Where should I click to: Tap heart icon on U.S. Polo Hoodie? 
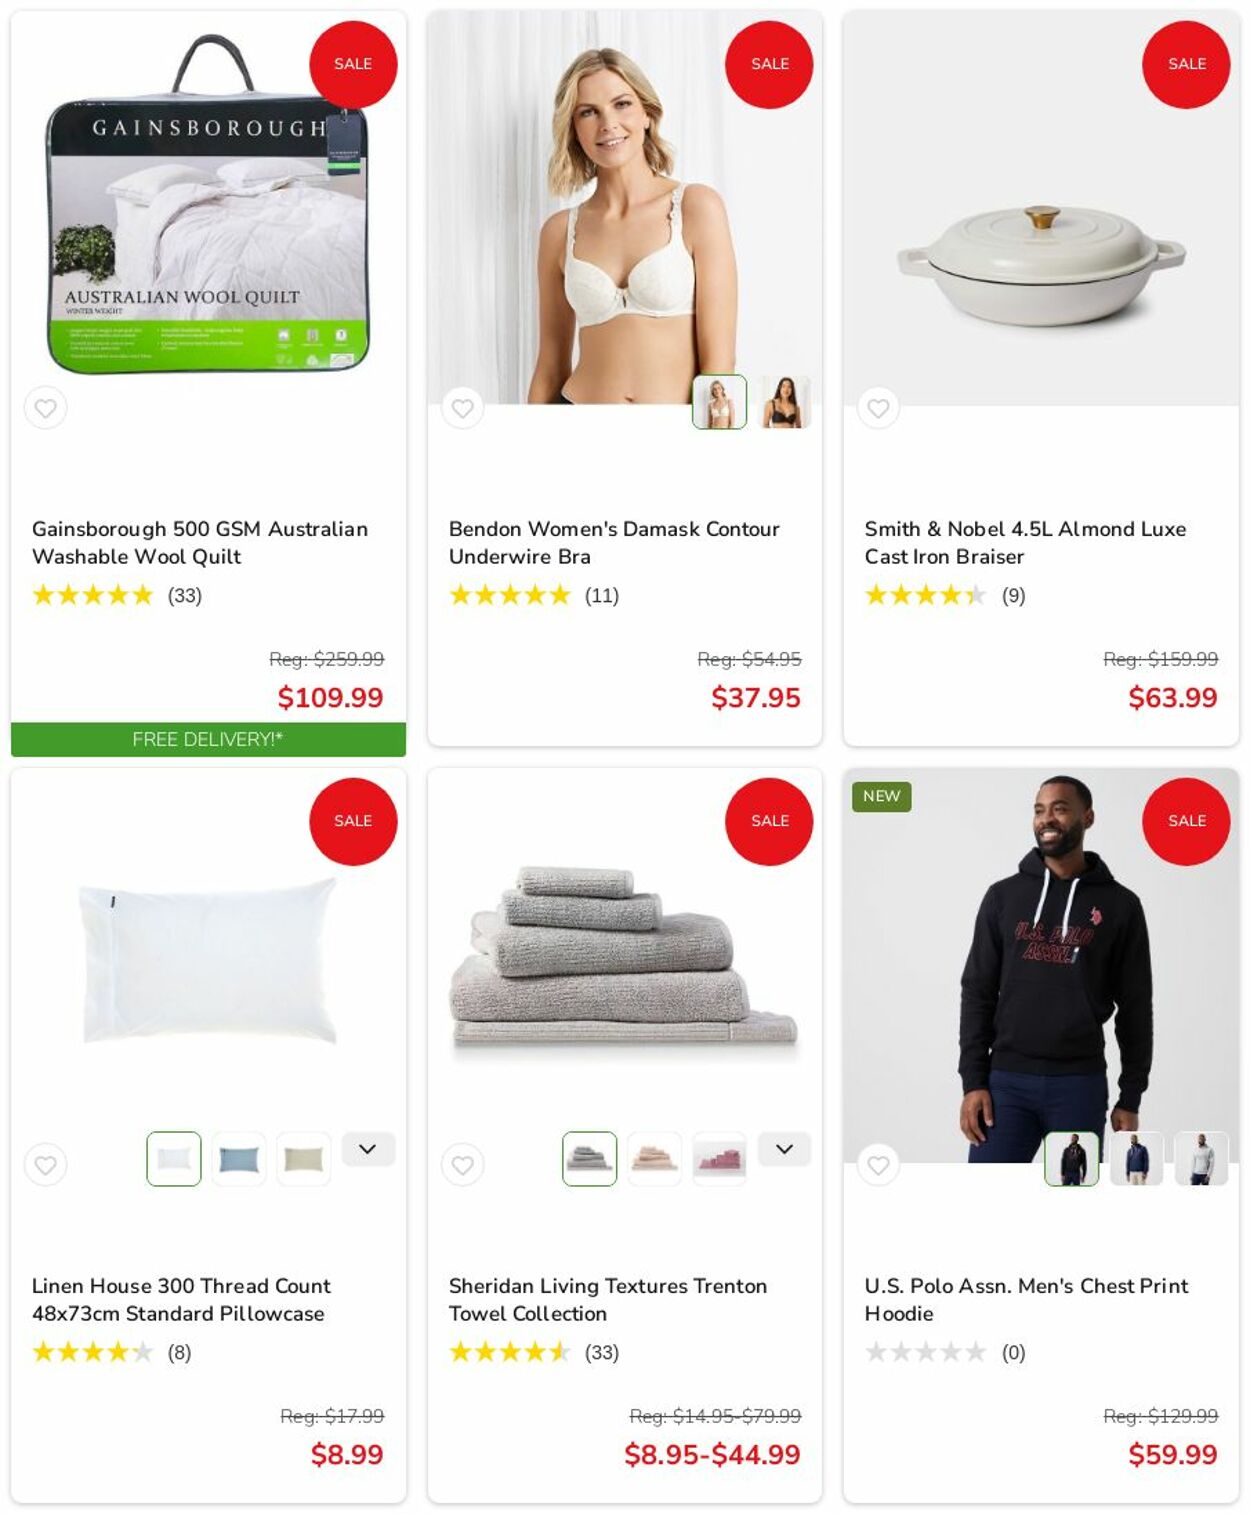click(878, 1165)
